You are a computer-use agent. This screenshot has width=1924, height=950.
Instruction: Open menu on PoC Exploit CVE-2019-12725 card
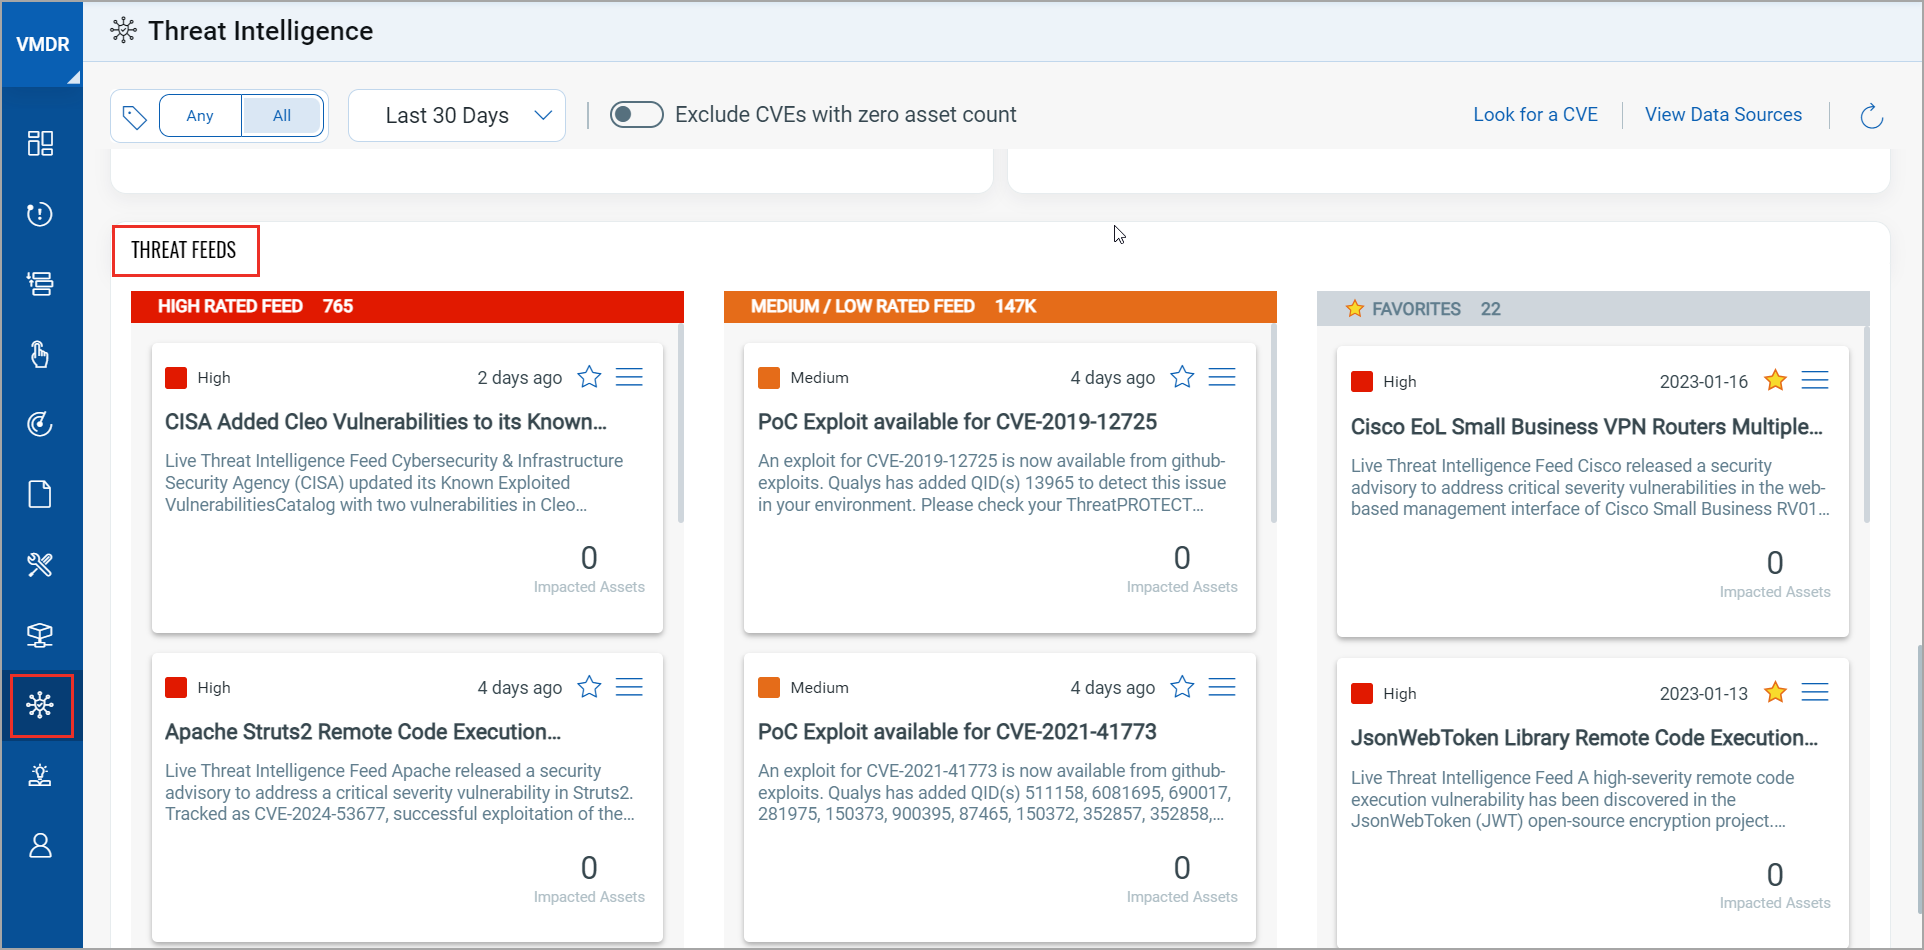pos(1222,377)
